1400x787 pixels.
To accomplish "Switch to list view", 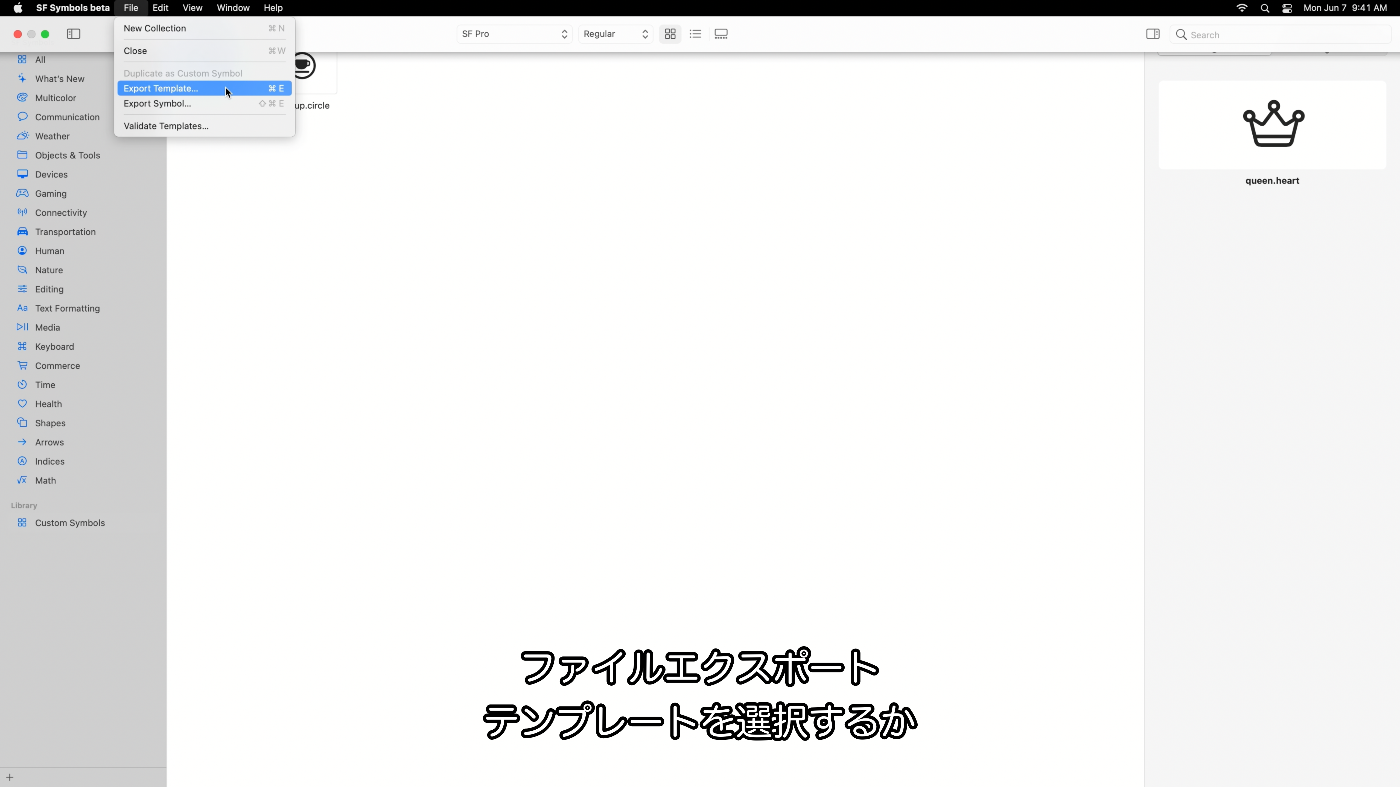I will coord(696,34).
